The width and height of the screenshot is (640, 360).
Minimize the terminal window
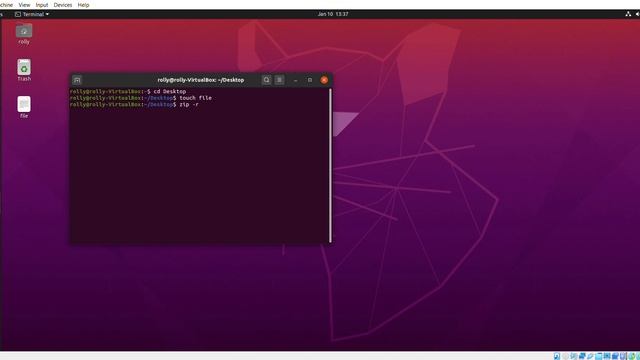click(296, 80)
